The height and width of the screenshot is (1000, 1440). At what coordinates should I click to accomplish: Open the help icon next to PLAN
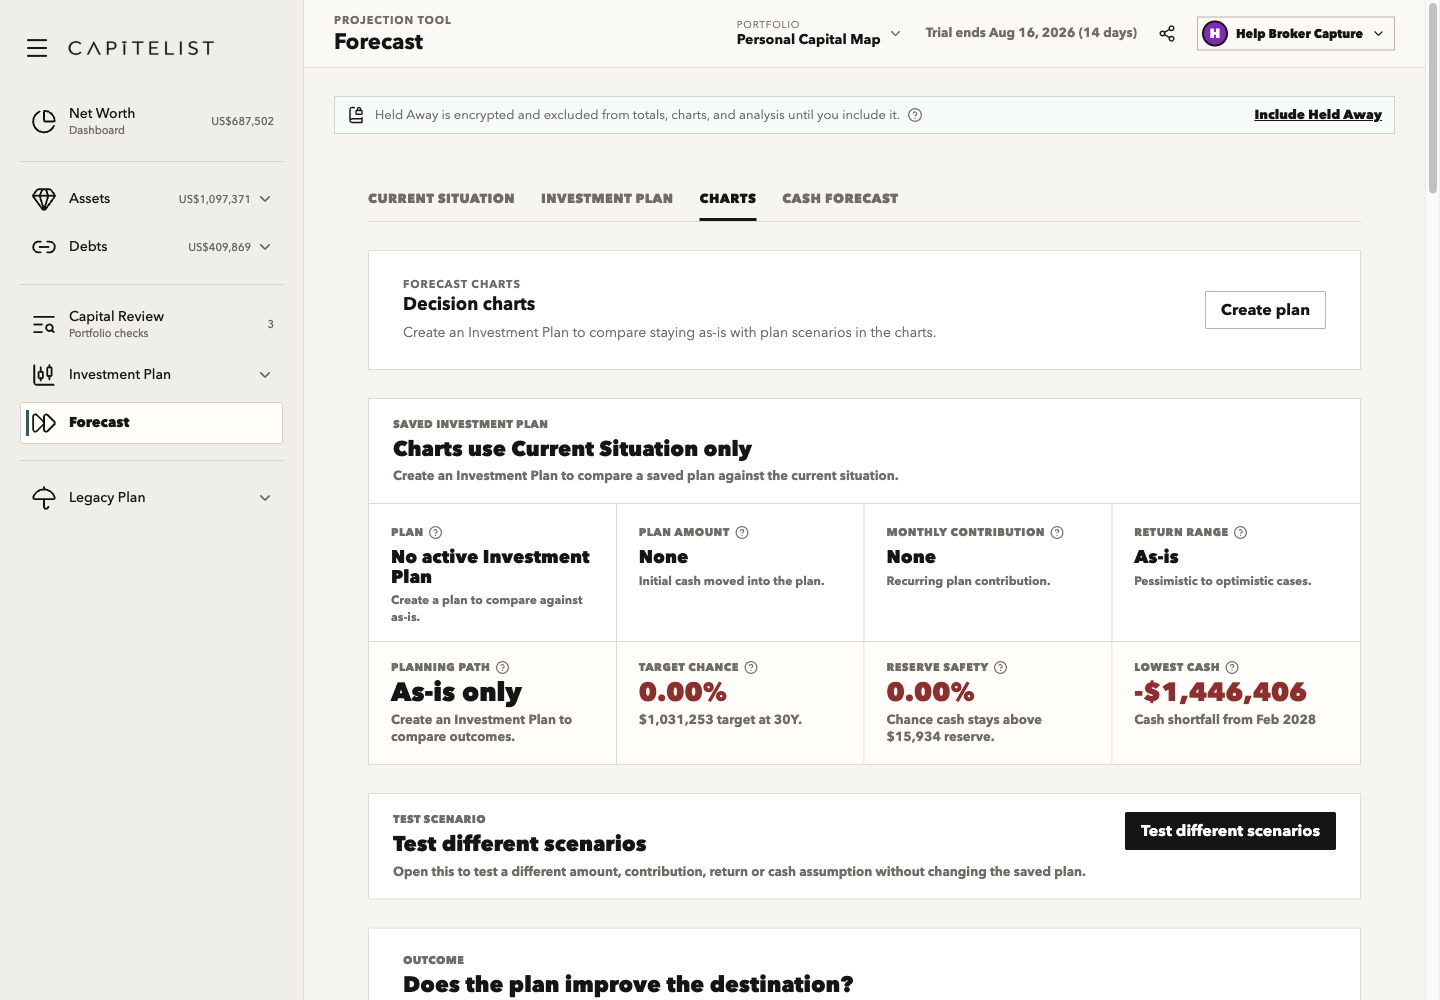(x=435, y=532)
